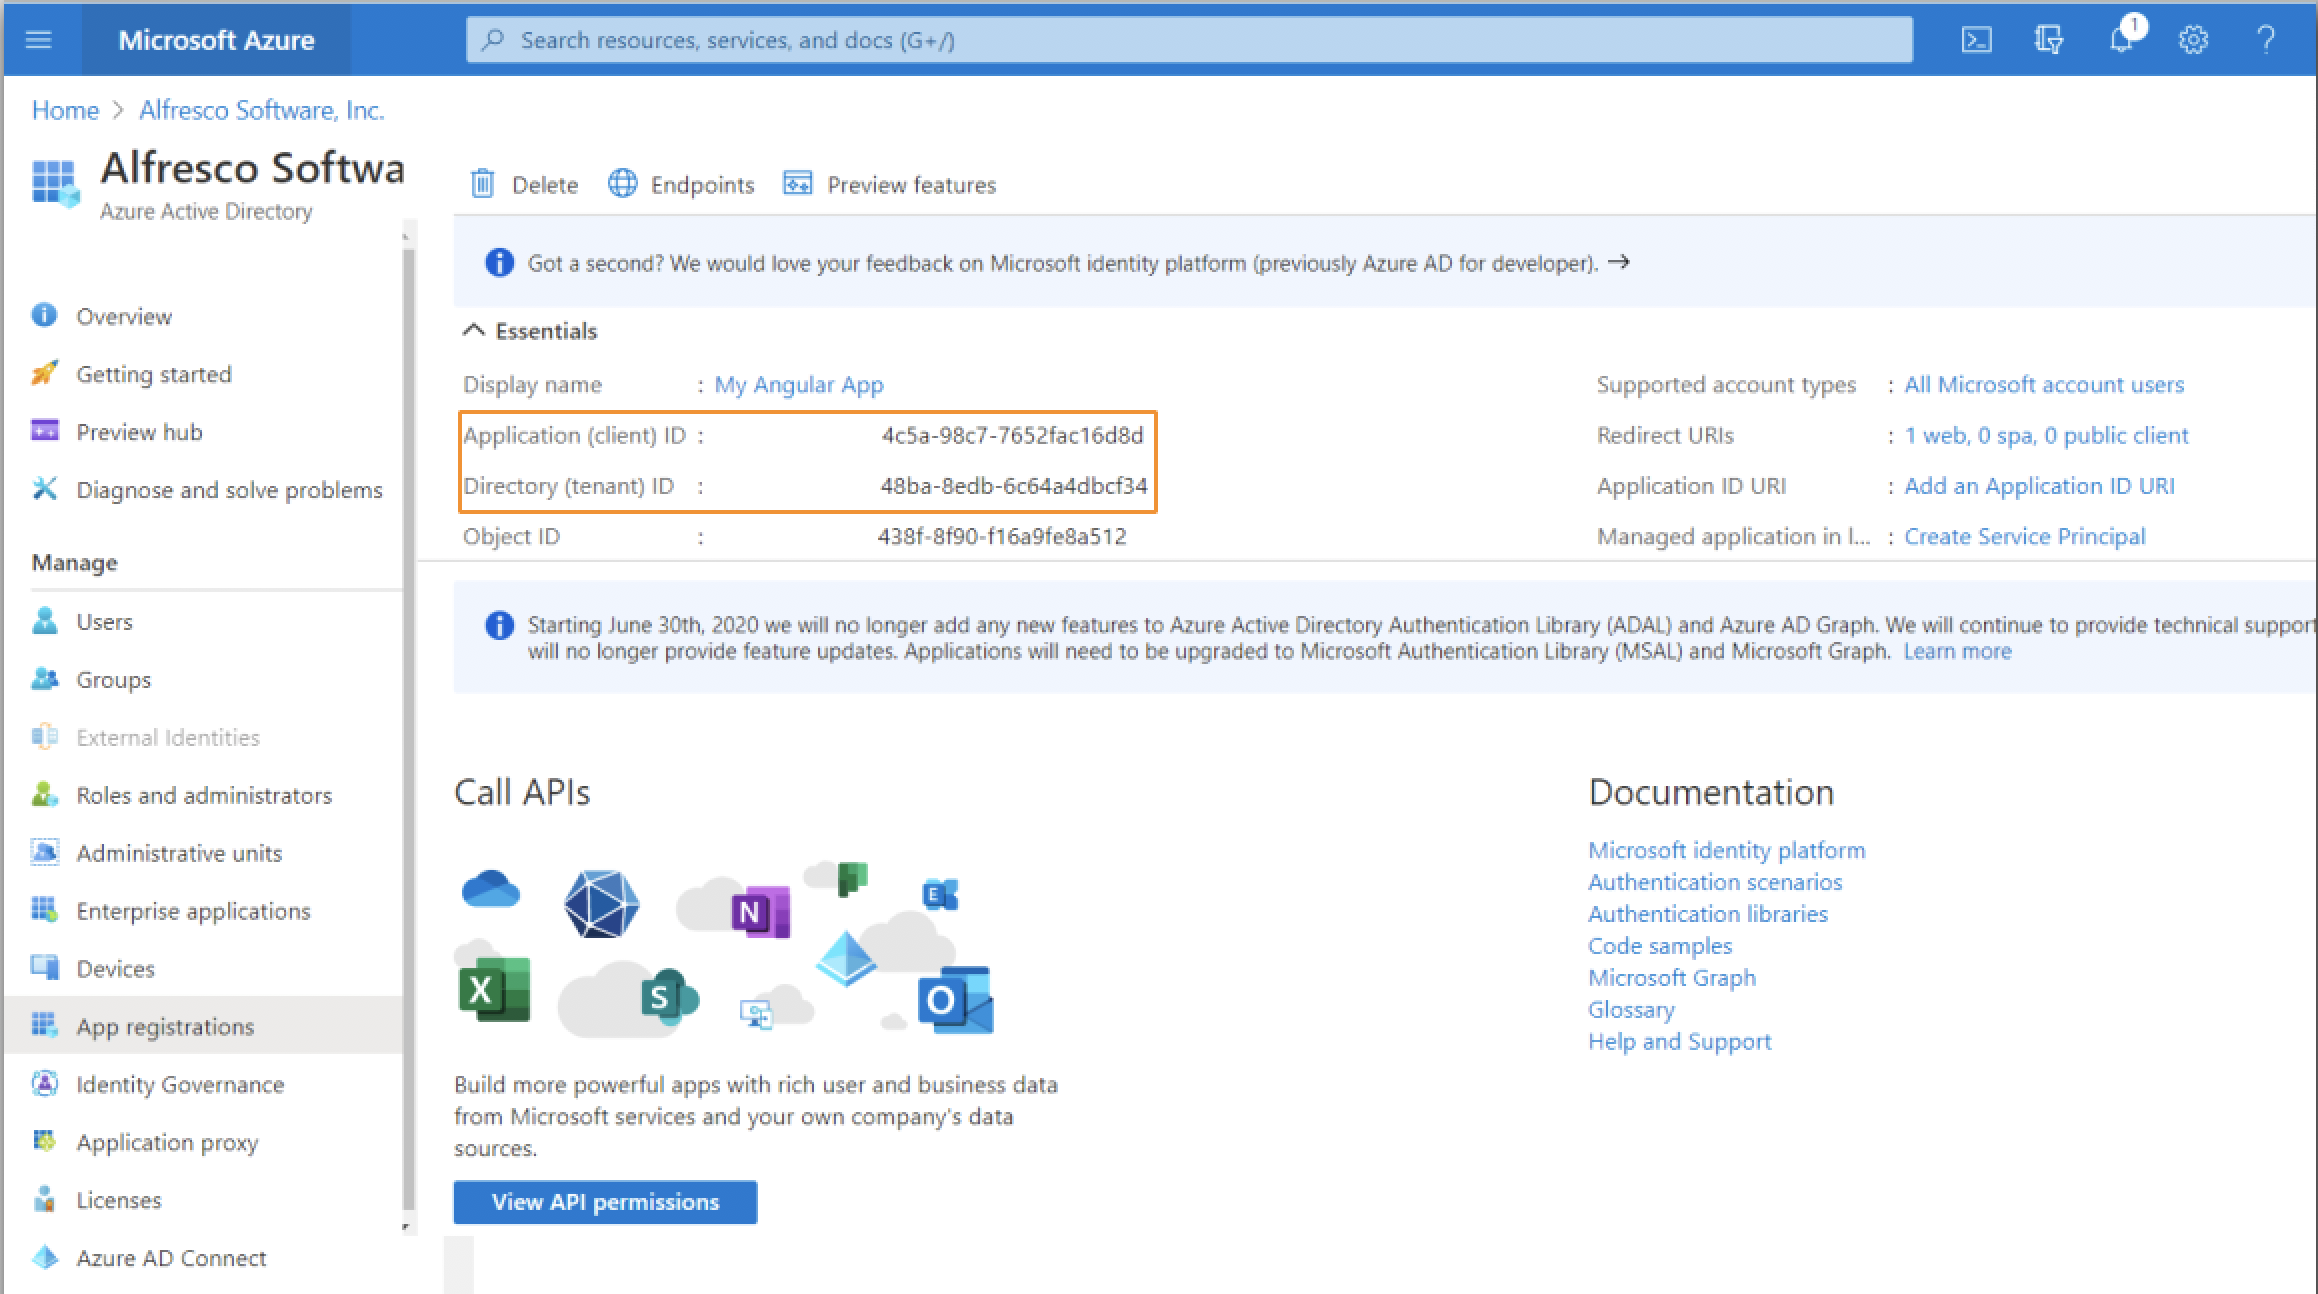Click the Alfresco Software, Inc. breadcrumb
This screenshot has width=2318, height=1294.
261,110
